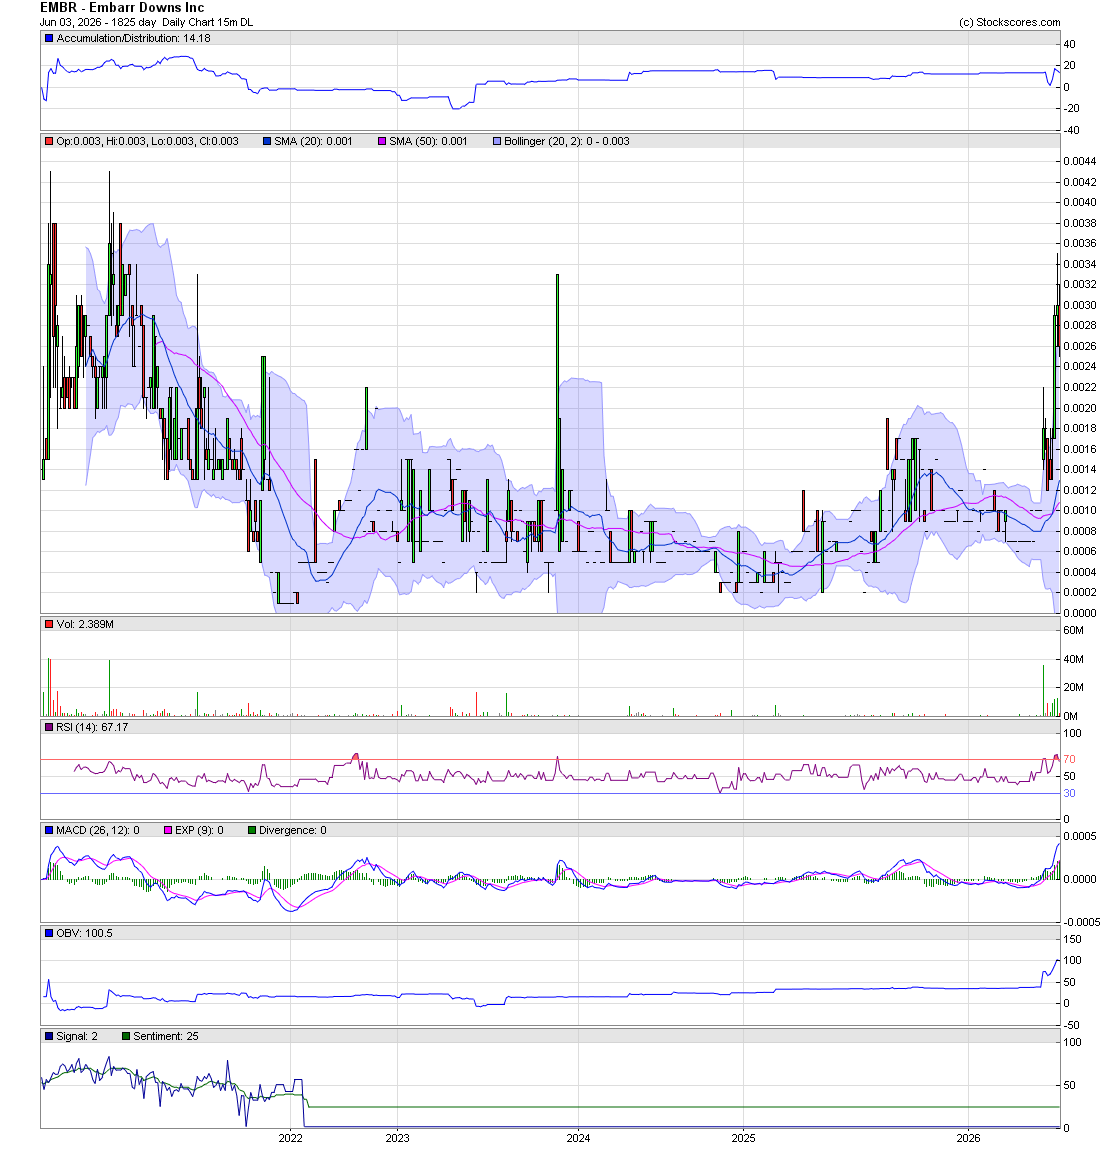Screen dimensions: 1100x1159
Task: Click the 'Accumulation/Distribution: 14.18' label
Action: tap(133, 38)
